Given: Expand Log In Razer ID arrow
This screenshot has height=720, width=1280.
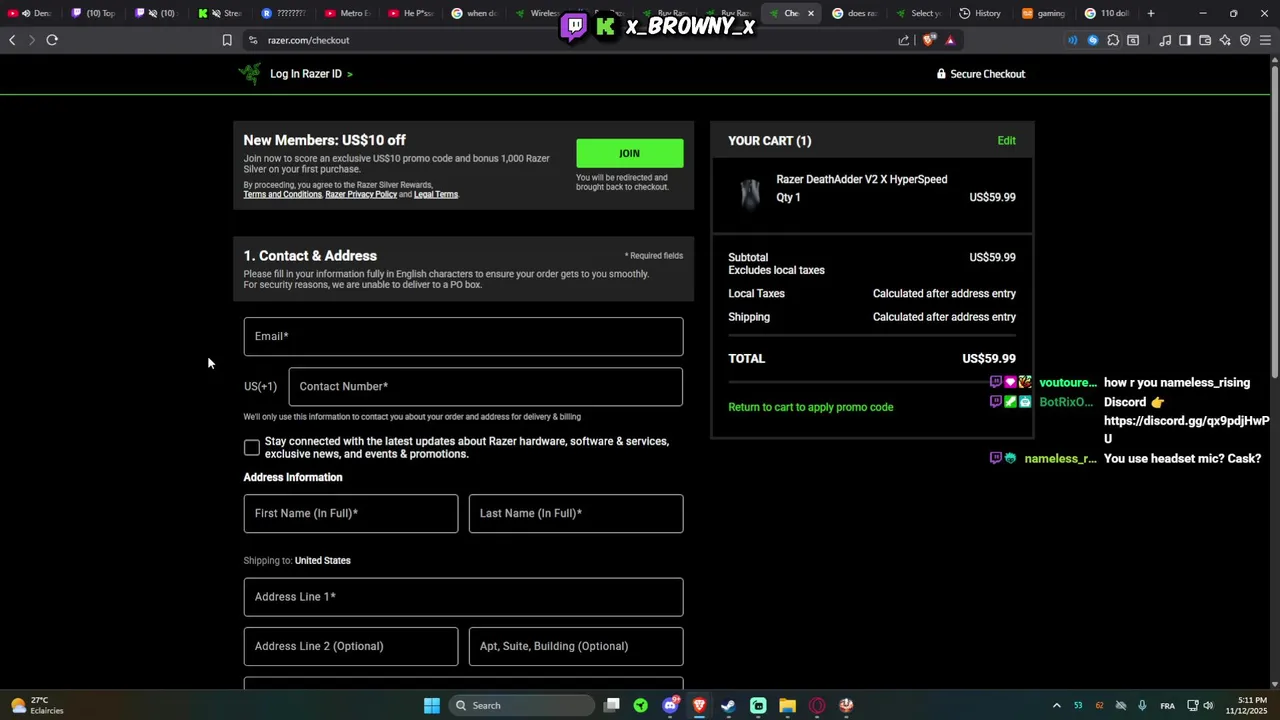Looking at the screenshot, I should [350, 74].
